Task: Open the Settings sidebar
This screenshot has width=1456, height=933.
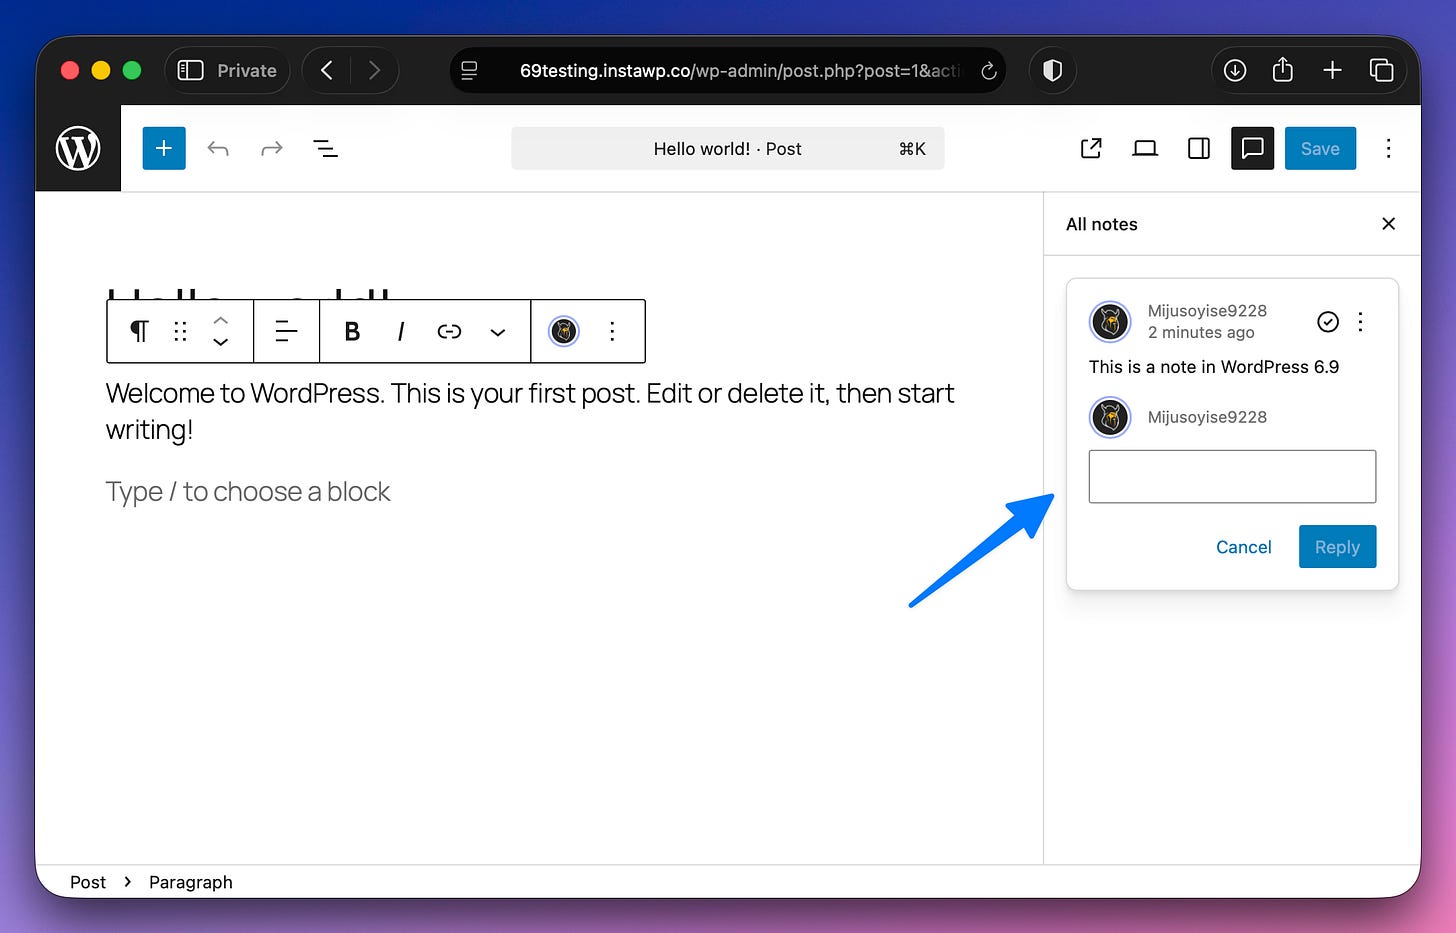Action: pos(1199,148)
